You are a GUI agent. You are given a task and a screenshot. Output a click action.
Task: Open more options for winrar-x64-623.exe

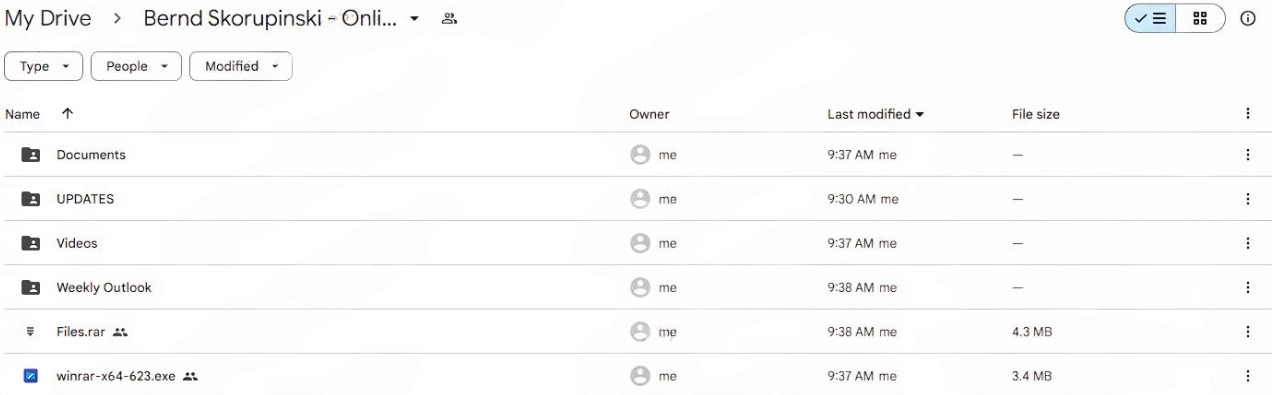click(1247, 376)
